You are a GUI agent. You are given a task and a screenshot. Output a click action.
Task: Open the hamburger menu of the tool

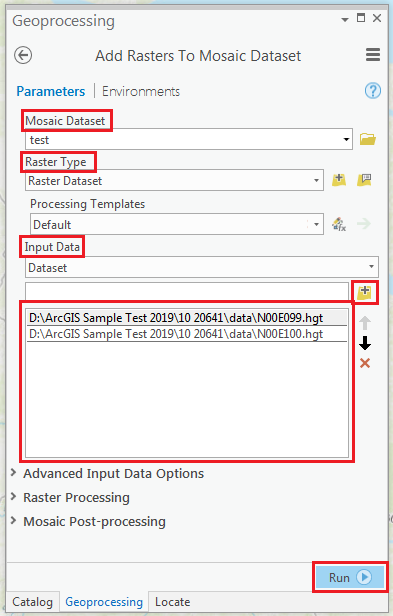[373, 55]
